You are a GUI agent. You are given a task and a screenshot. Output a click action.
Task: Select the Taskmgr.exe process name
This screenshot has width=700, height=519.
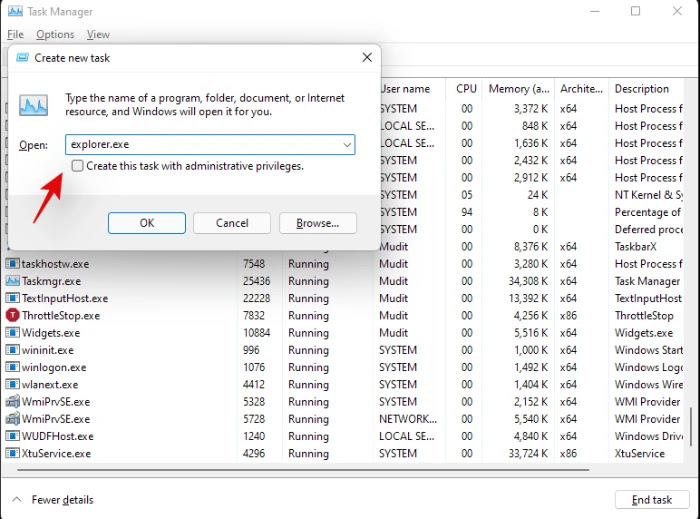click(x=51, y=281)
